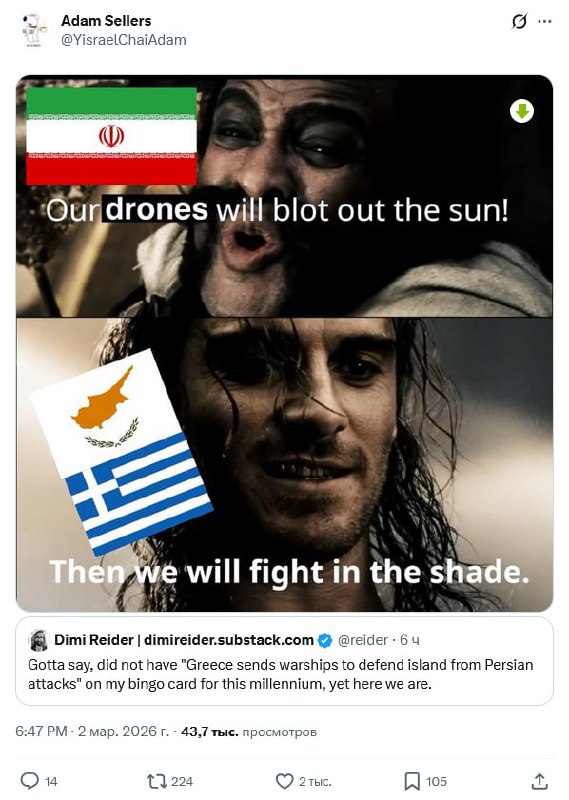The height and width of the screenshot is (800, 569).
Task: Open the Adam Sellers display name link
Action: (x=106, y=21)
